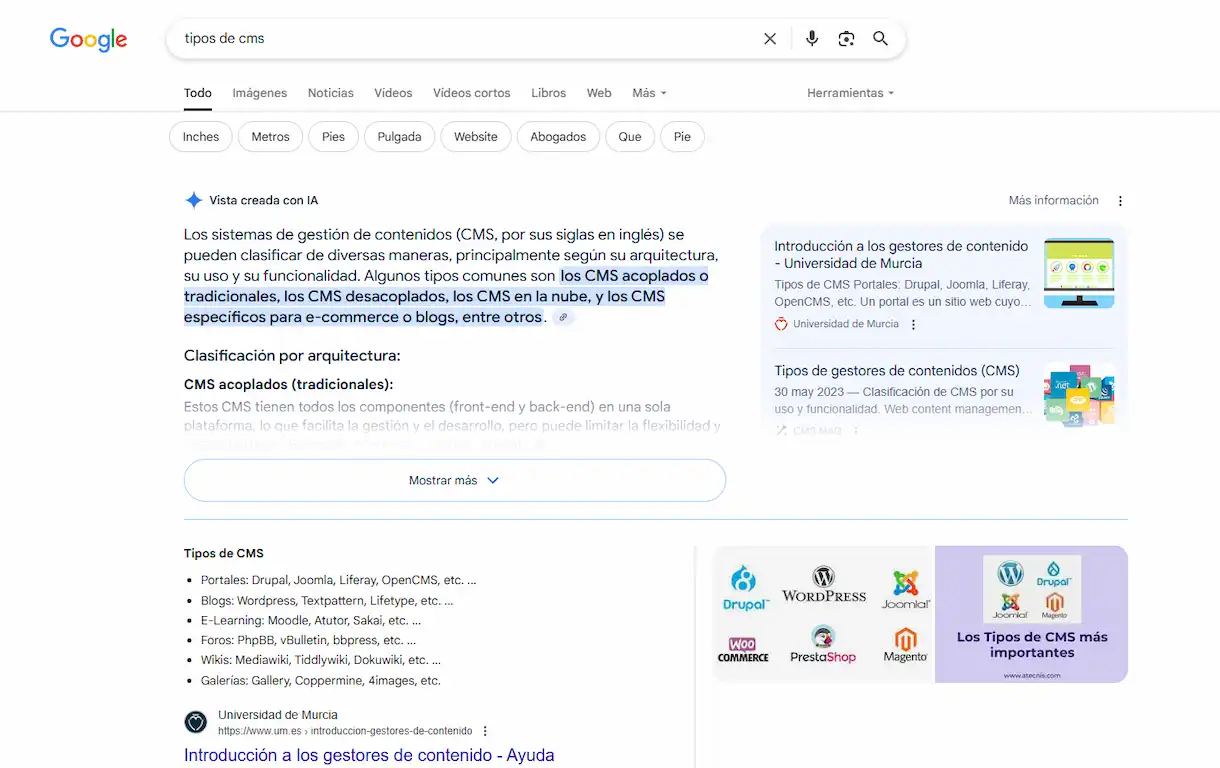Open Los Tipos de CMS más importantes image
The width and height of the screenshot is (1220, 768).
coord(1031,614)
